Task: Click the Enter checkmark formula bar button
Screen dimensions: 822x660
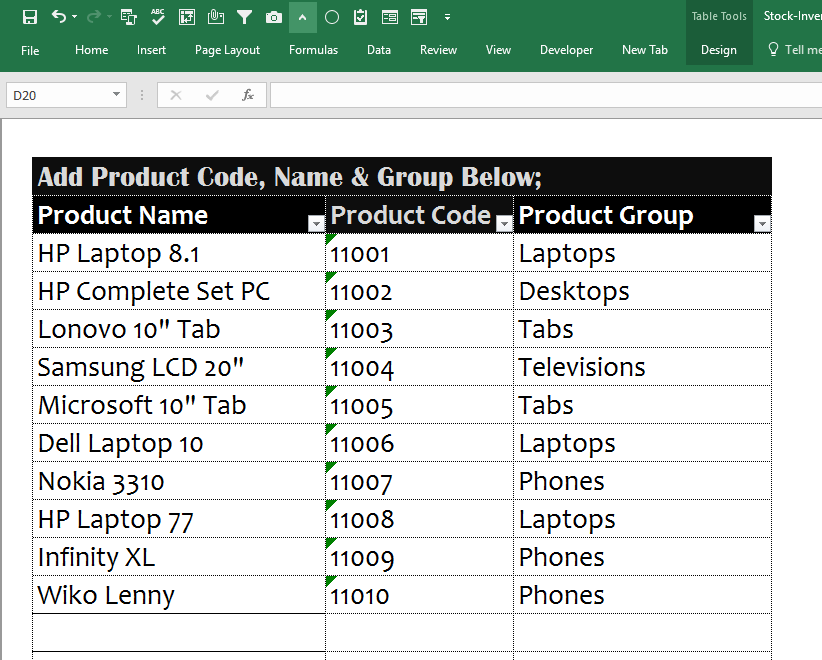Action: [212, 95]
